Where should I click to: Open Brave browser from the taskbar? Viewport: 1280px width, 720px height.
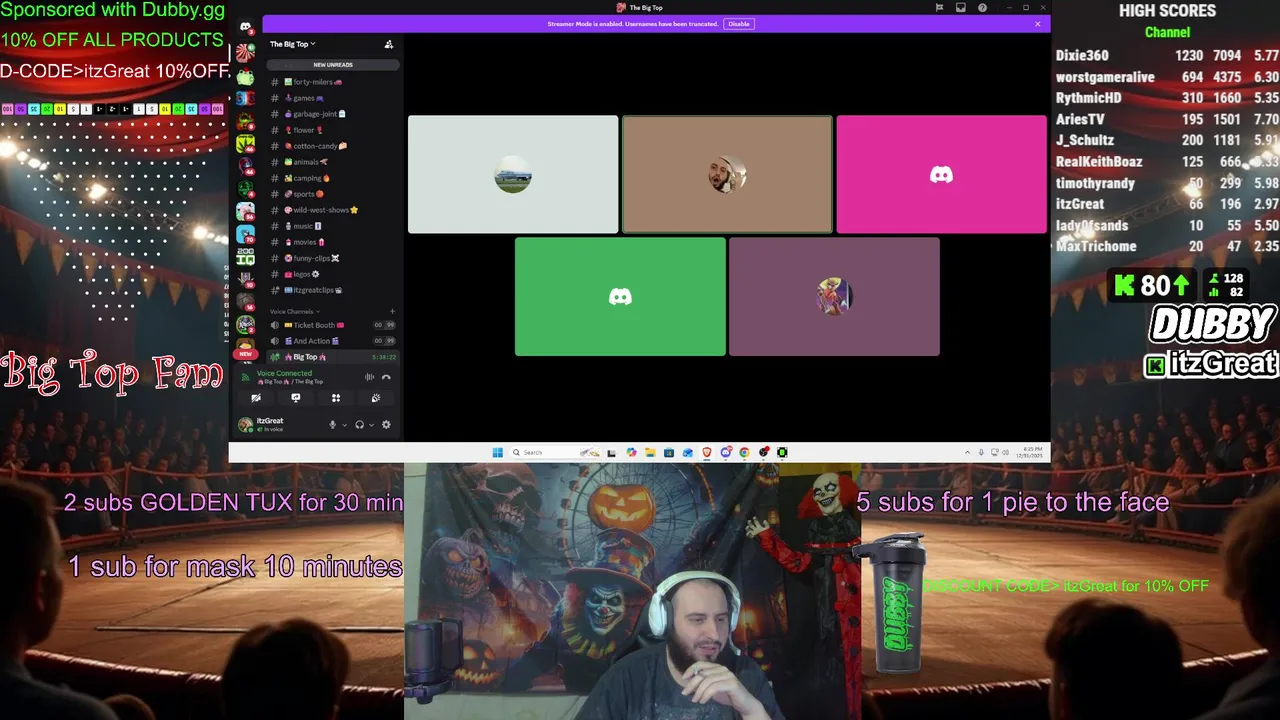coord(707,452)
